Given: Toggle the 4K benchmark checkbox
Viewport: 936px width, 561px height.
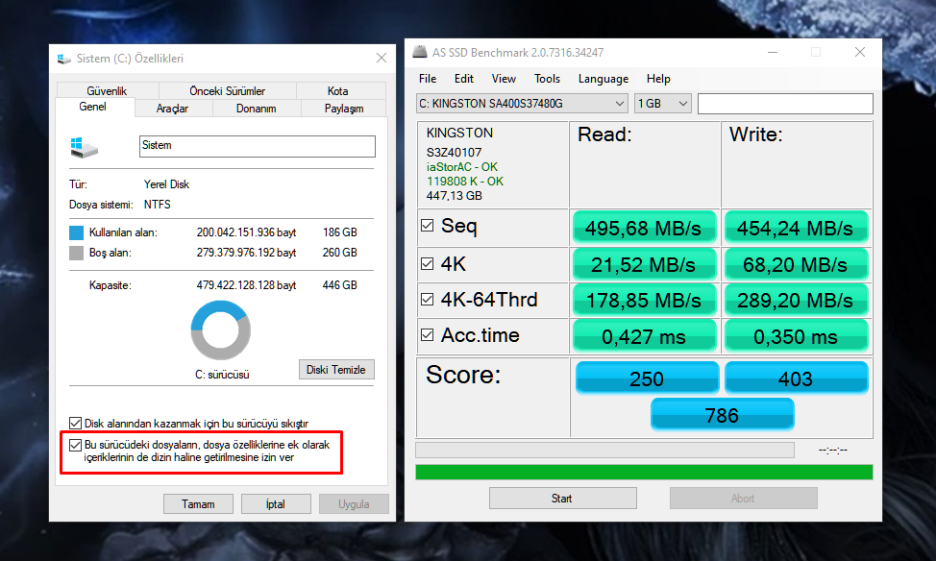Looking at the screenshot, I should 427,264.
